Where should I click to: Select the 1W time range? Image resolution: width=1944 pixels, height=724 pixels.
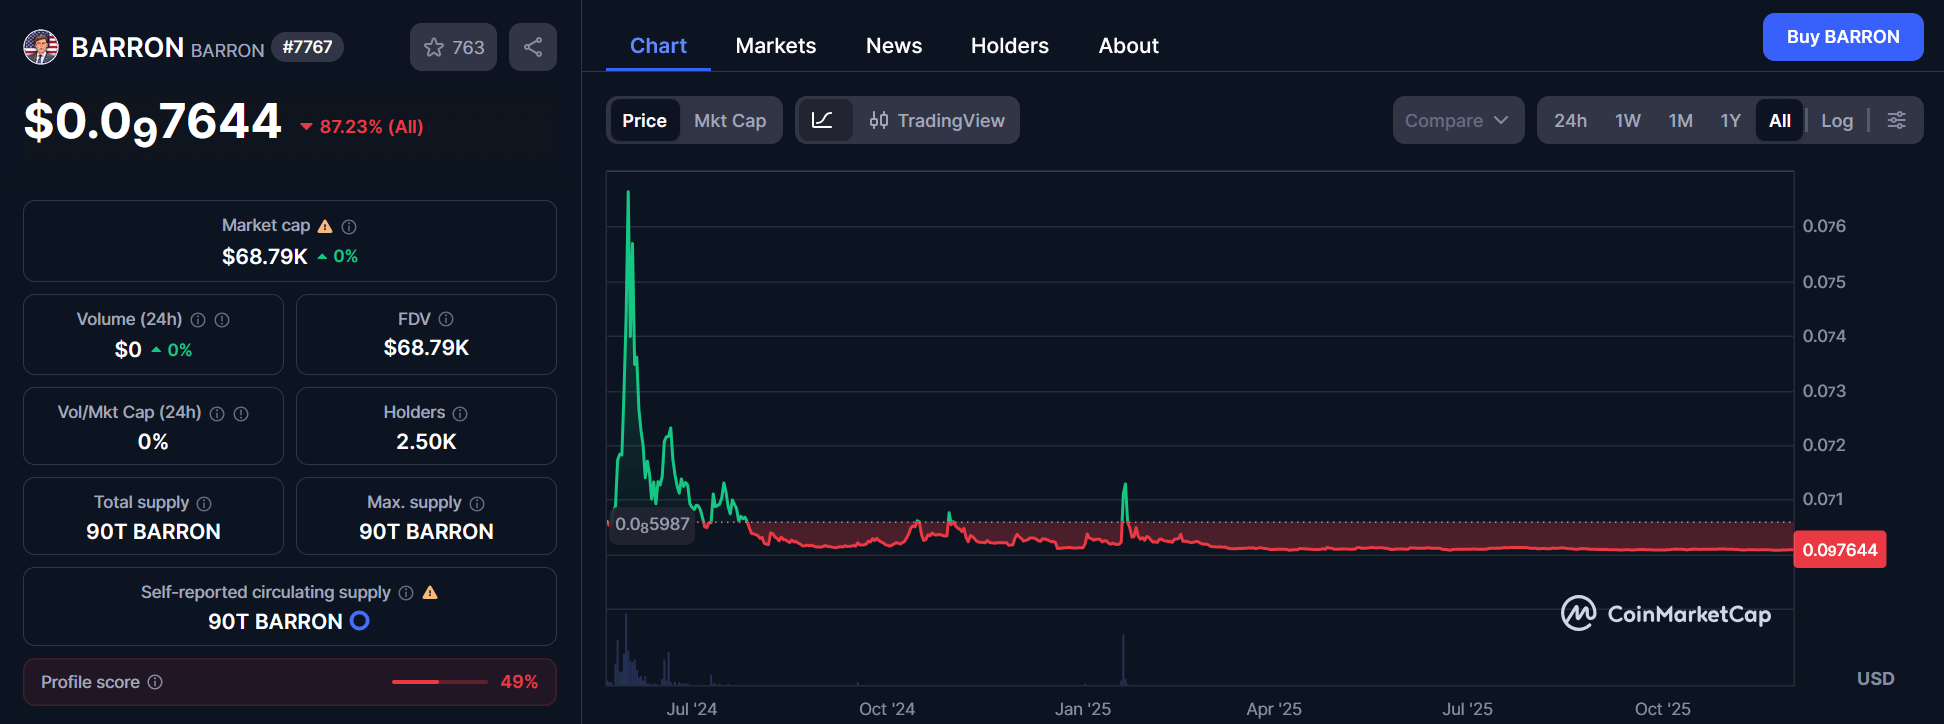coord(1628,120)
